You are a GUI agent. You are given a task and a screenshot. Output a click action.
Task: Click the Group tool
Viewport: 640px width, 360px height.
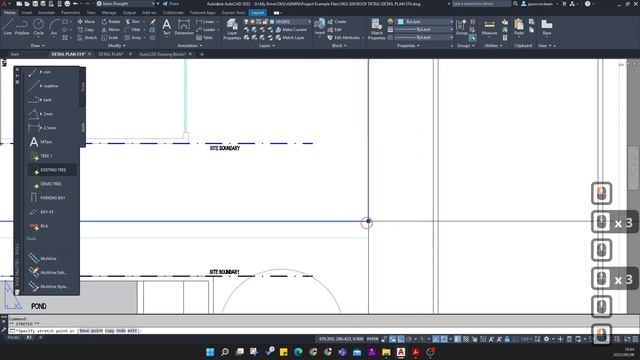pos(462,27)
